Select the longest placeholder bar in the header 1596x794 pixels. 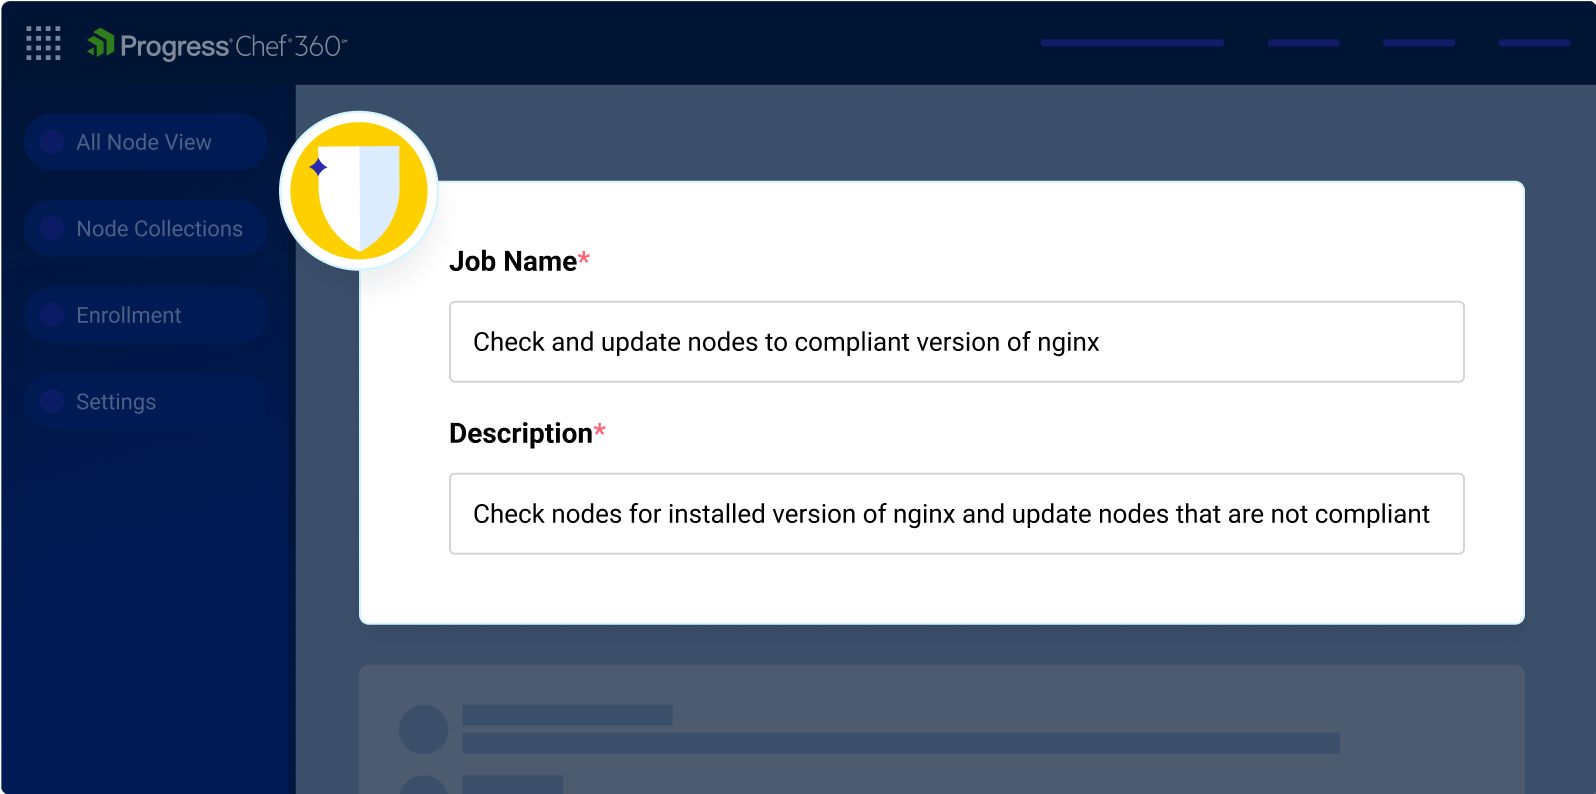pyautogui.click(x=1132, y=43)
